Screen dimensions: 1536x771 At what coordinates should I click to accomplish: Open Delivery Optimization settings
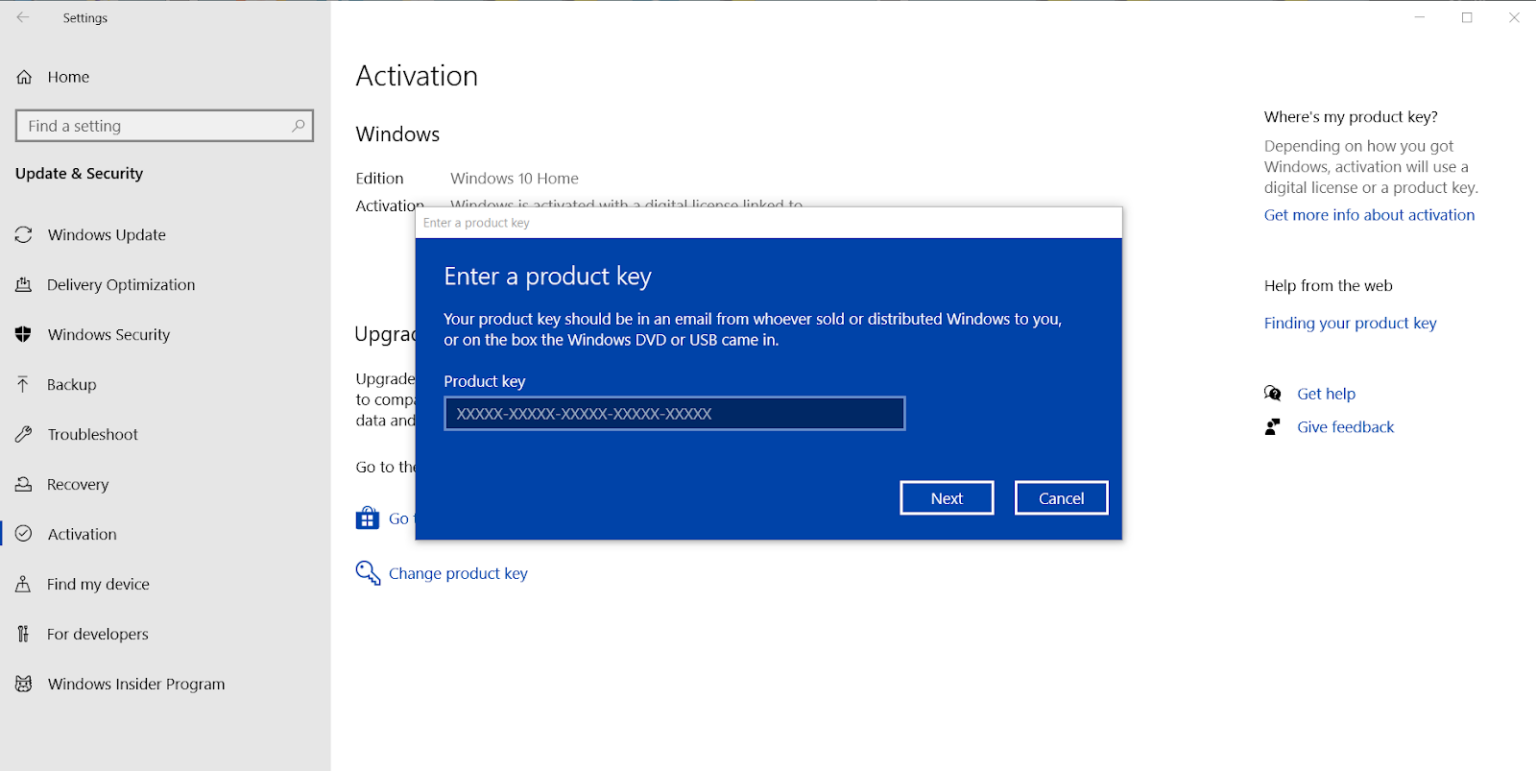point(120,284)
